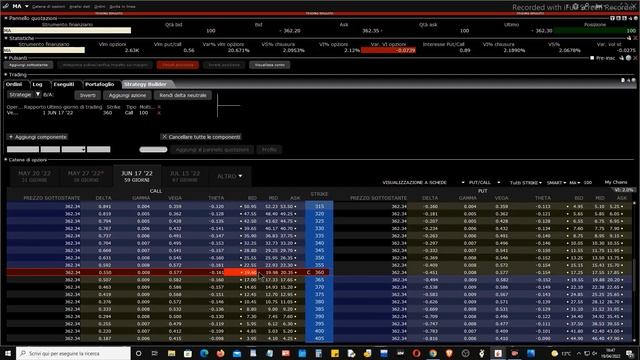Open Brave browser from taskbar
This screenshot has width=640, height=360.
pyautogui.click(x=449, y=353)
